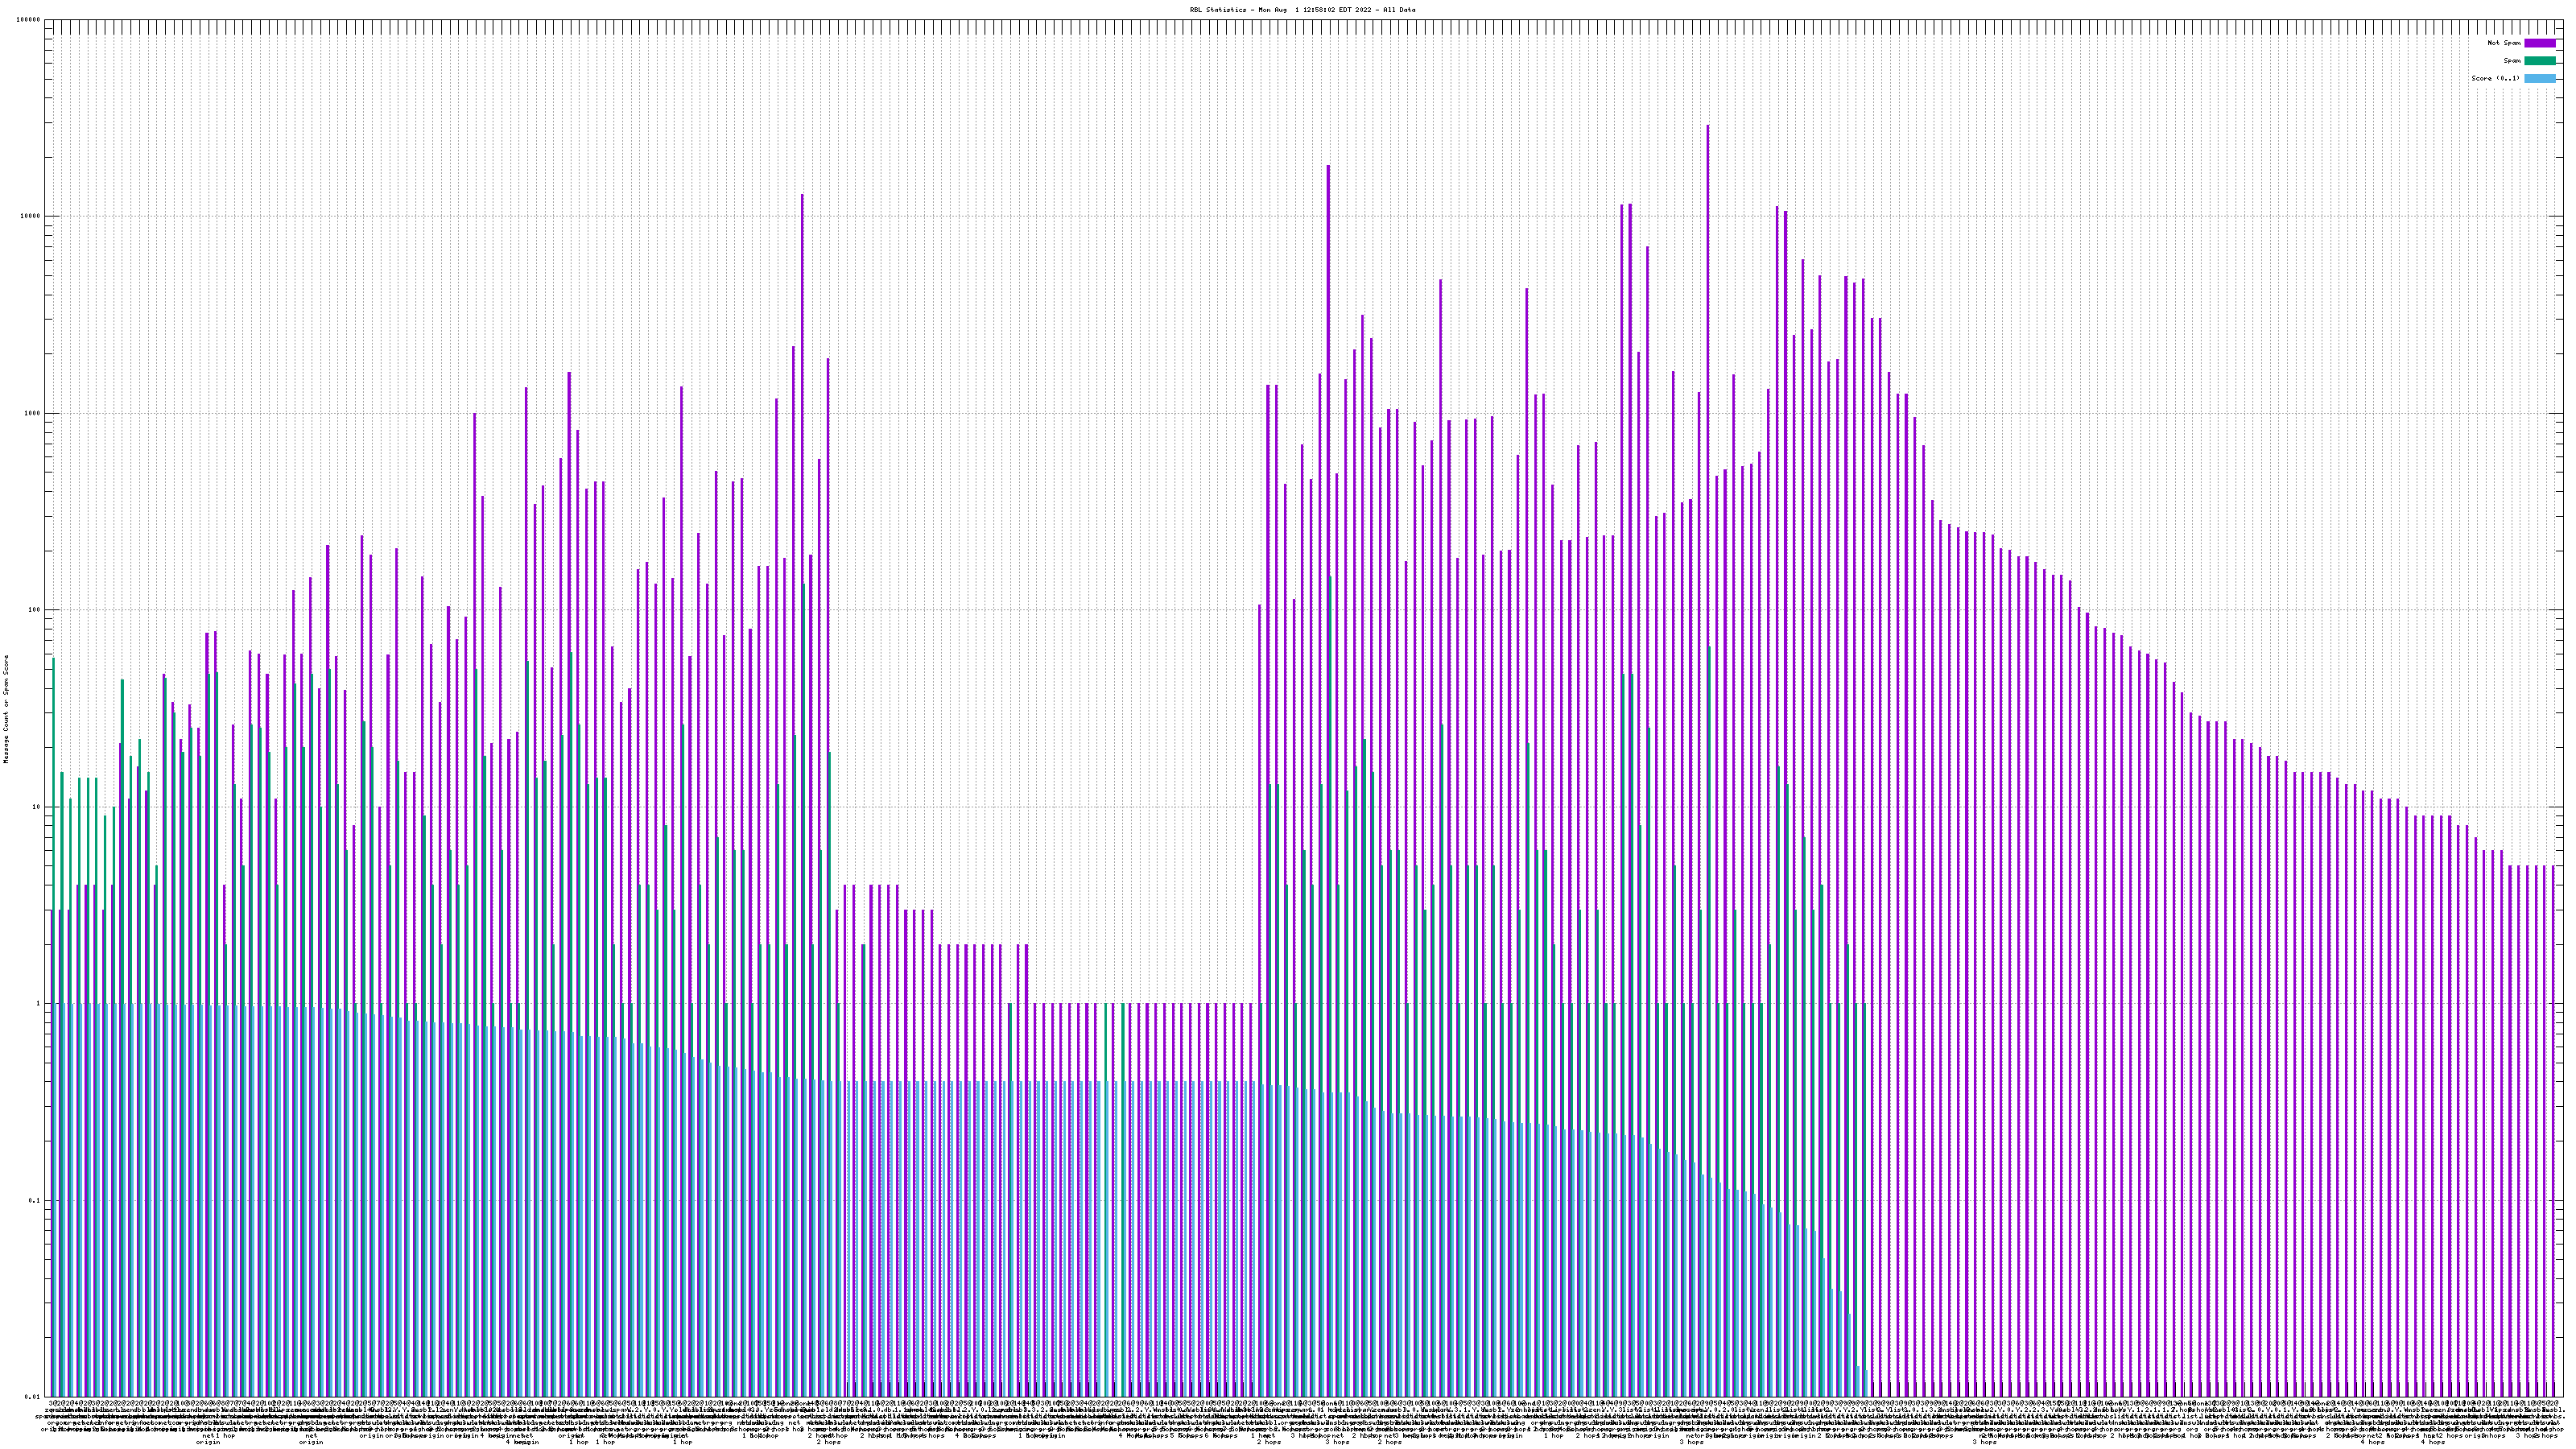
Task: Click the green Spam legend swatch
Action: point(2539,61)
